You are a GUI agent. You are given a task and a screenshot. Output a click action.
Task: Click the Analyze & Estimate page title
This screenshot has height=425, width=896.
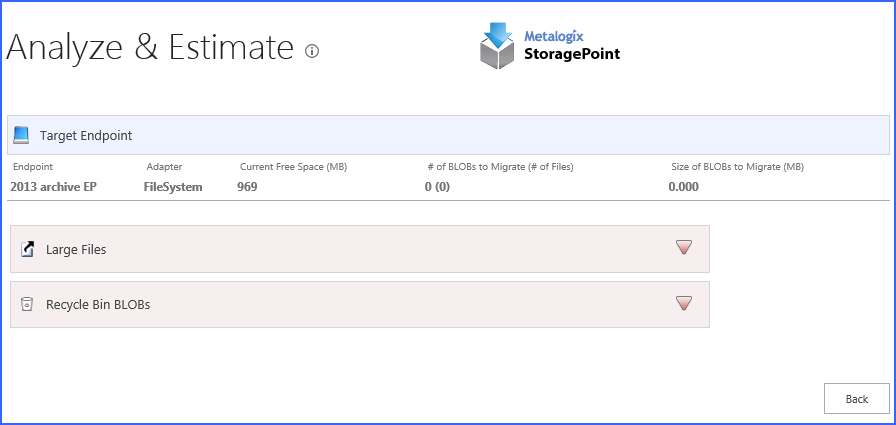[150, 48]
